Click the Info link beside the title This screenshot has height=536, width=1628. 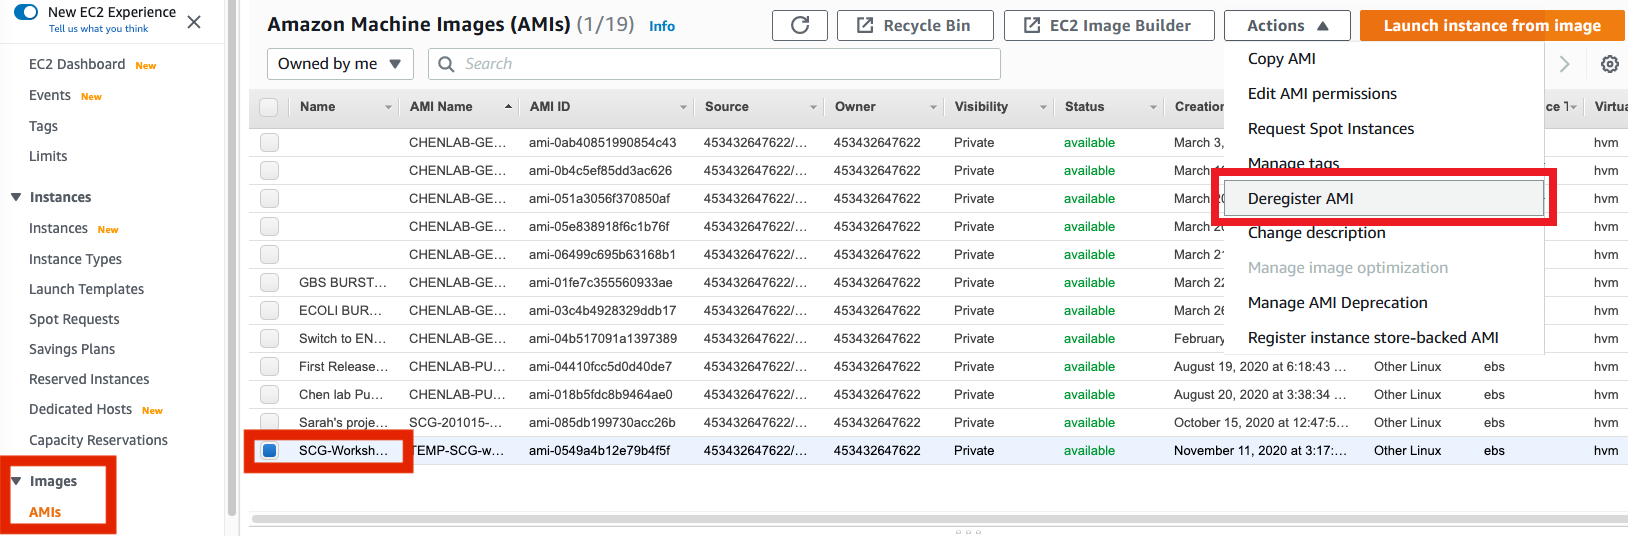click(662, 26)
